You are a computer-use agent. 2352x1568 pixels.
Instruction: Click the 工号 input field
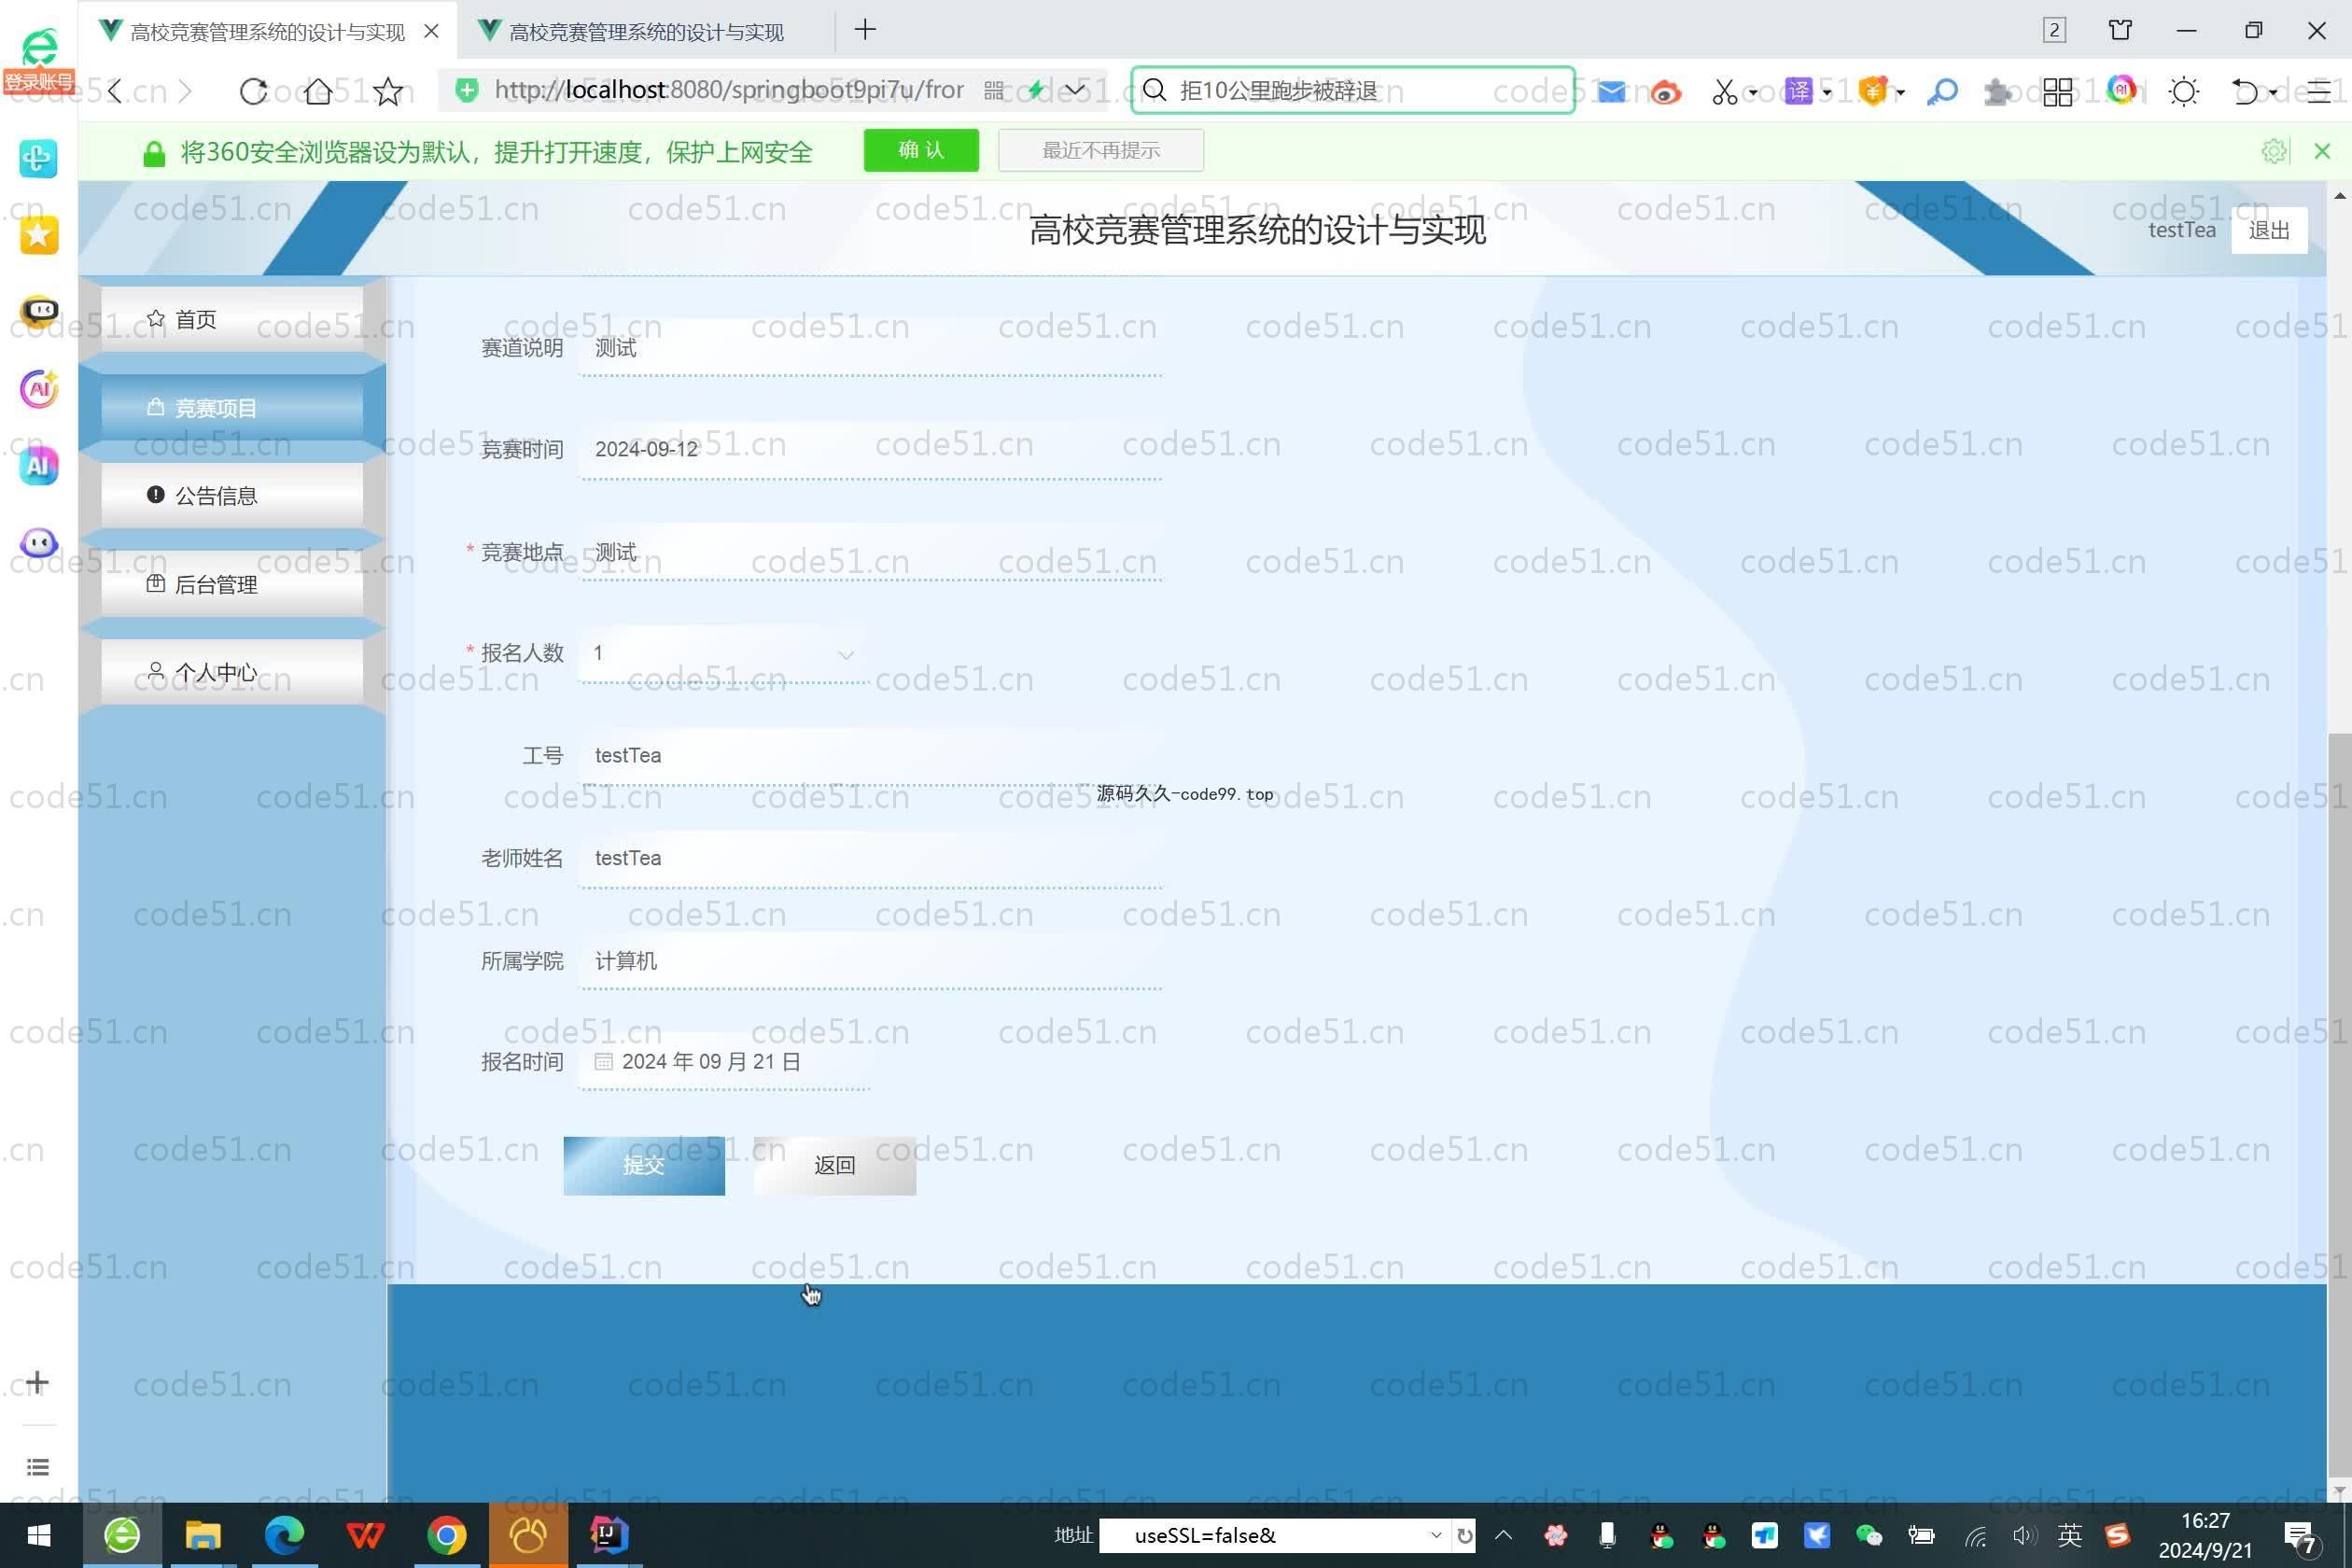pyautogui.click(x=870, y=756)
